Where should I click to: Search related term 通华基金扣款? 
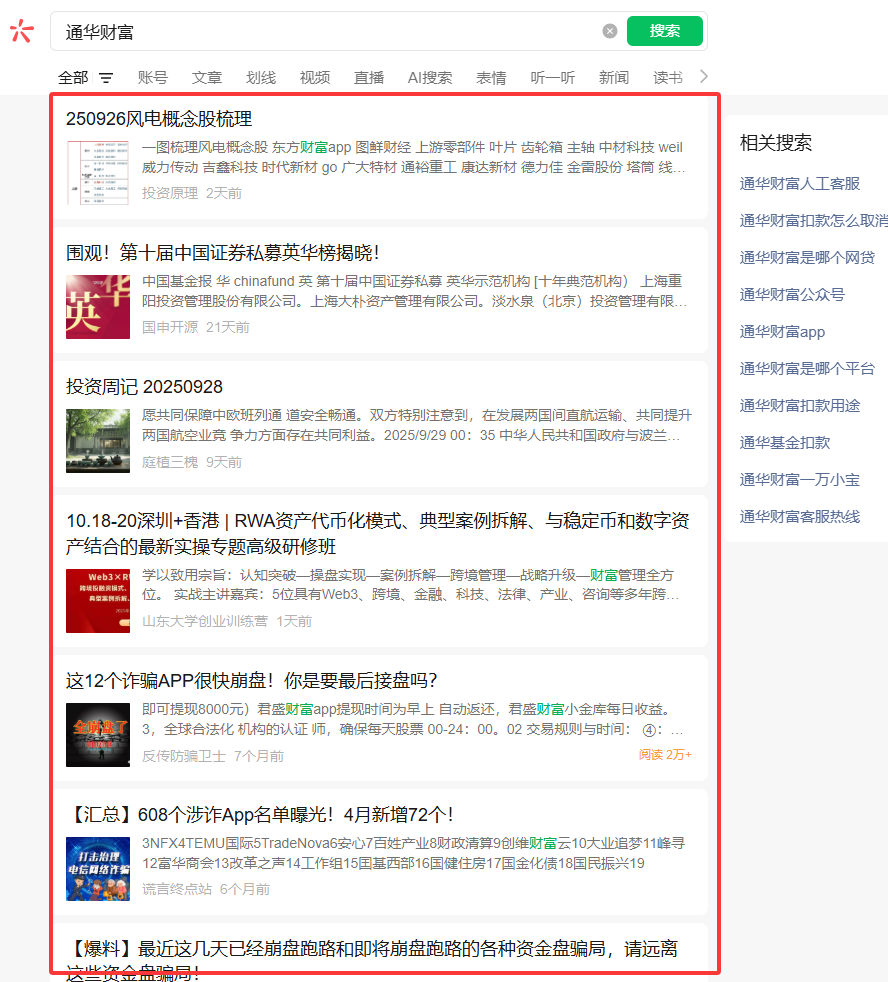(785, 442)
